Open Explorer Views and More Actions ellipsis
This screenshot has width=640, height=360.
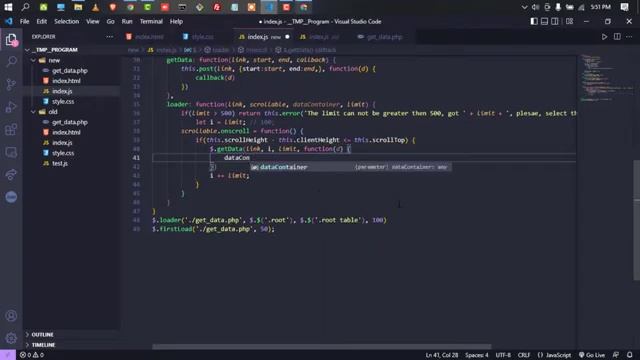click(109, 37)
